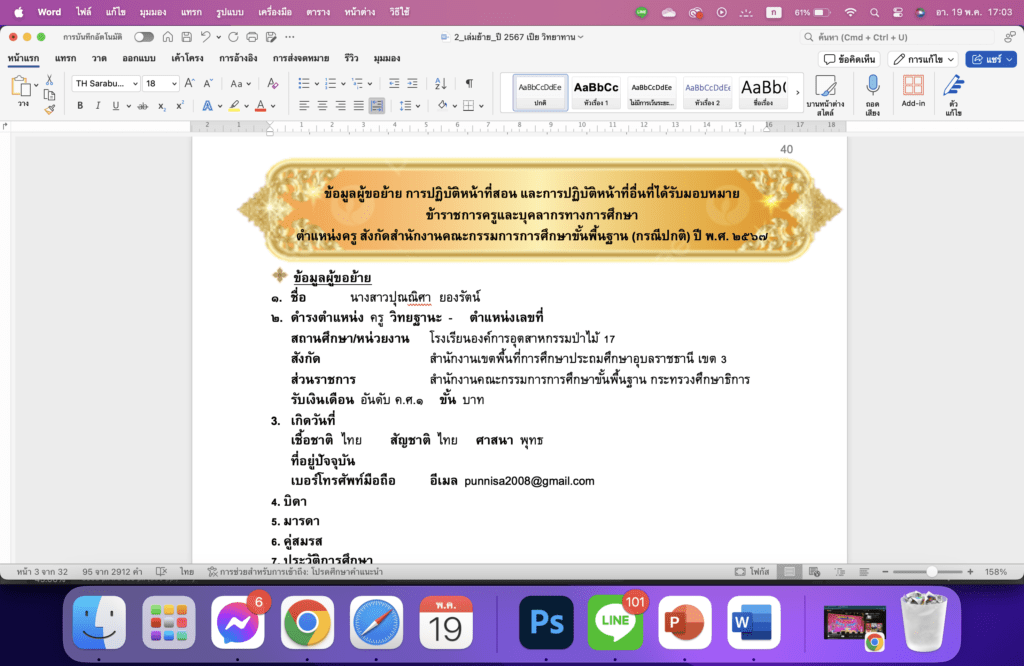The image size is (1024, 666).
Task: Toggle Subscript formatting
Action: (161, 105)
